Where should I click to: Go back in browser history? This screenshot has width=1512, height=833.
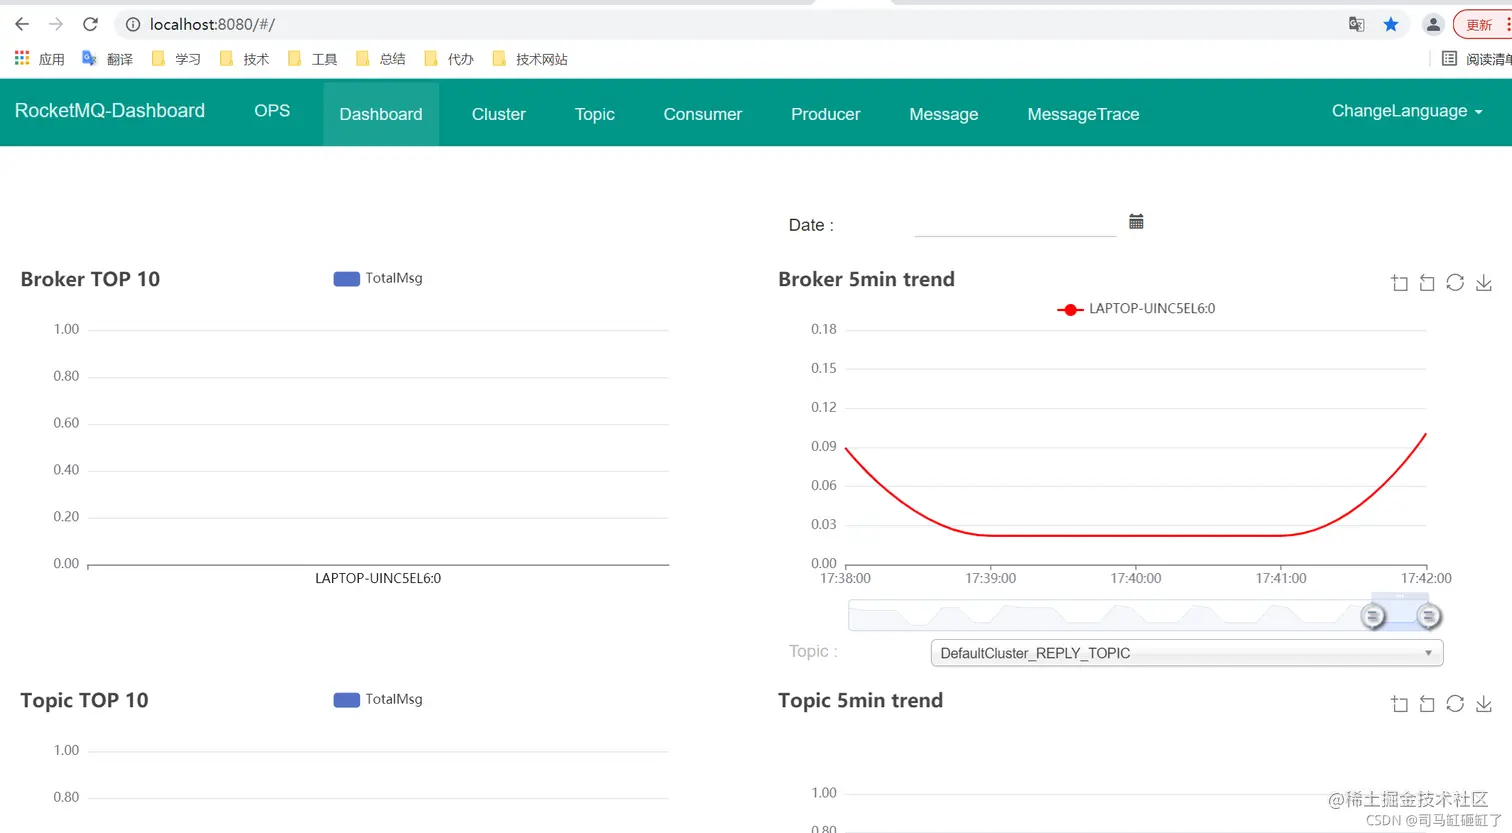(x=22, y=24)
